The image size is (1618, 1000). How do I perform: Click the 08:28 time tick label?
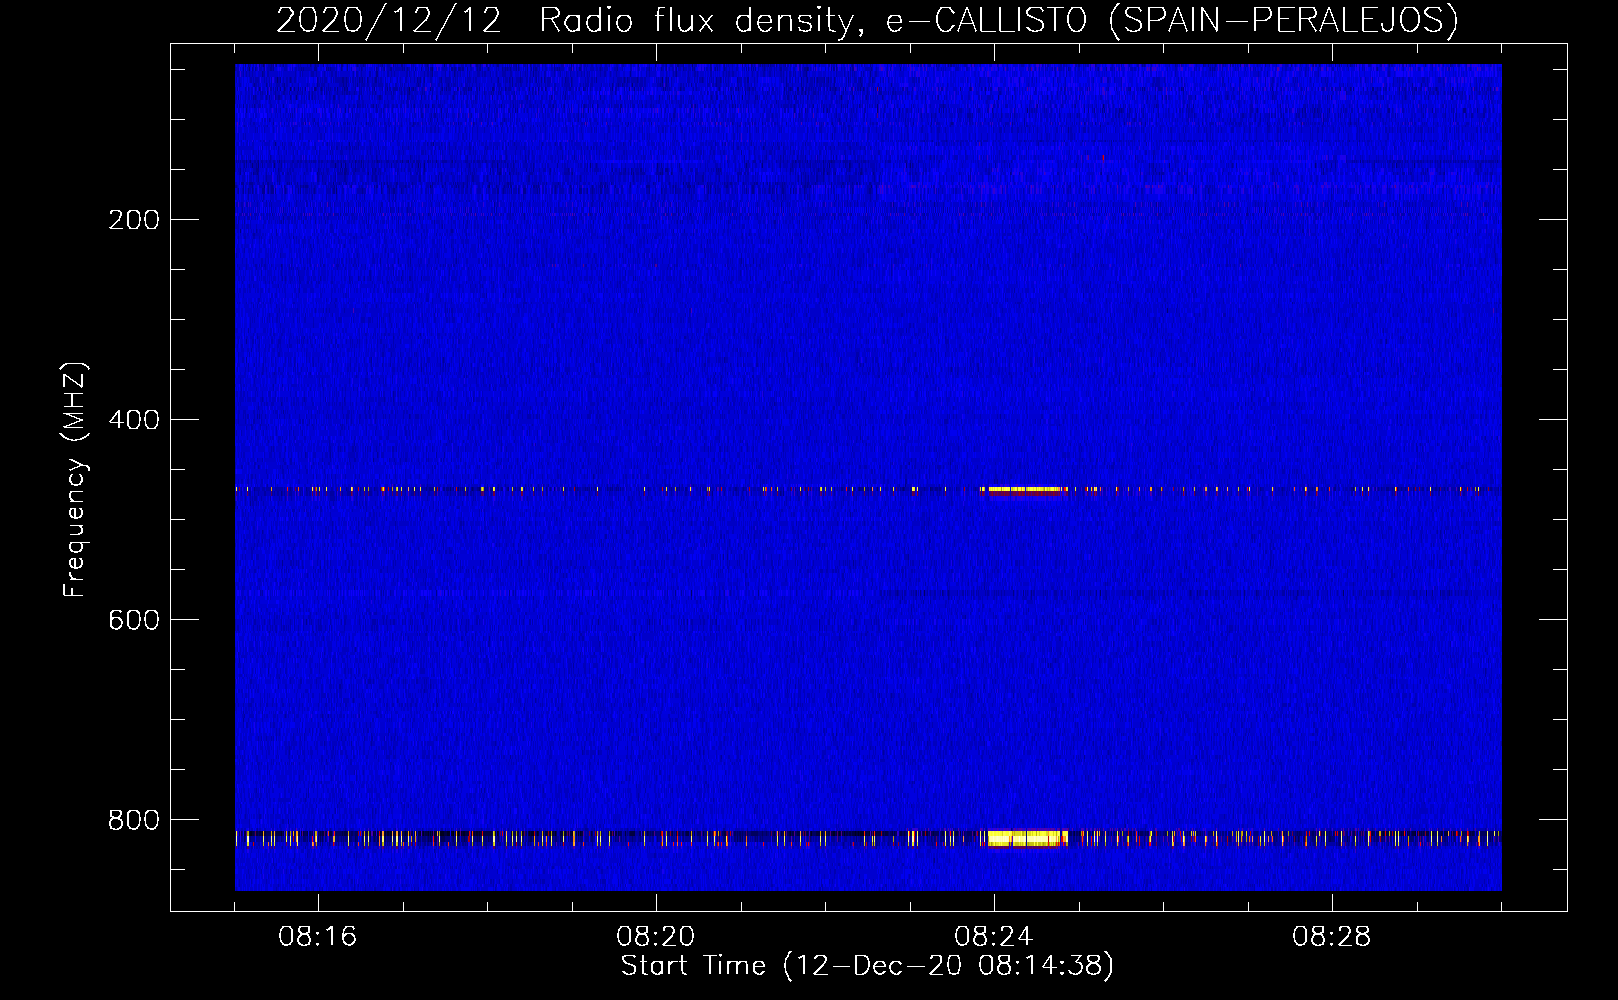[x=1332, y=937]
